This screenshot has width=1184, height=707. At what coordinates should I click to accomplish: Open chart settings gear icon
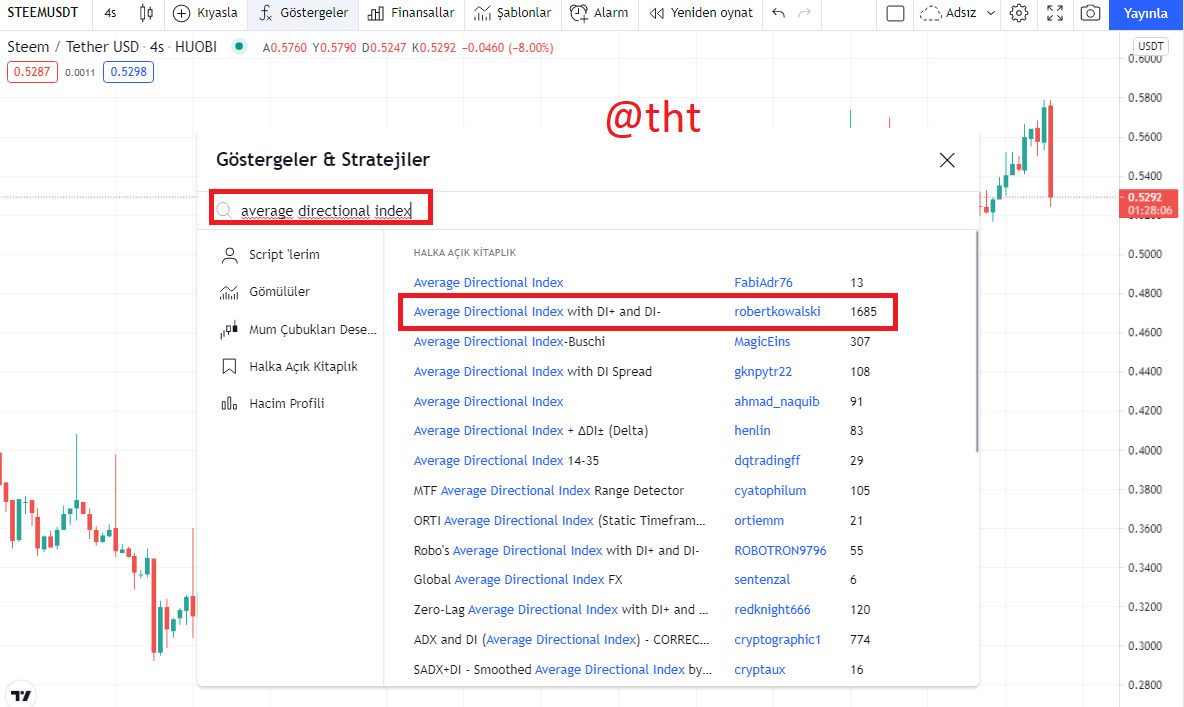[x=1019, y=13]
